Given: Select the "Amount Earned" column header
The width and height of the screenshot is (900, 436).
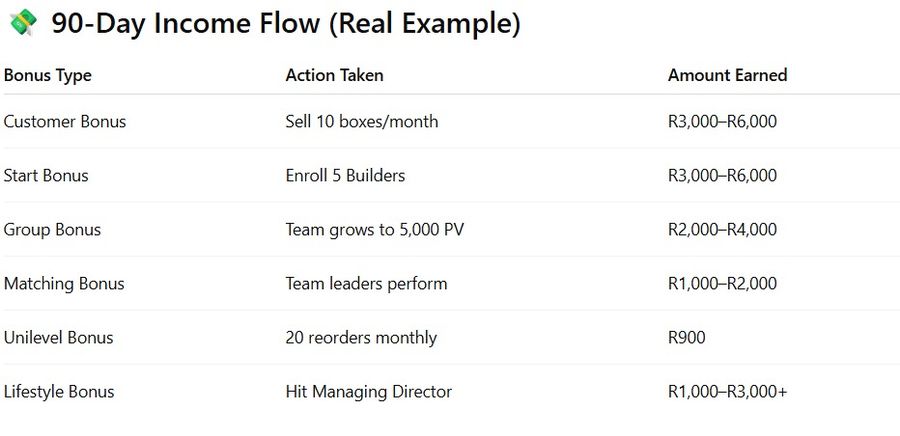Looking at the screenshot, I should [727, 75].
